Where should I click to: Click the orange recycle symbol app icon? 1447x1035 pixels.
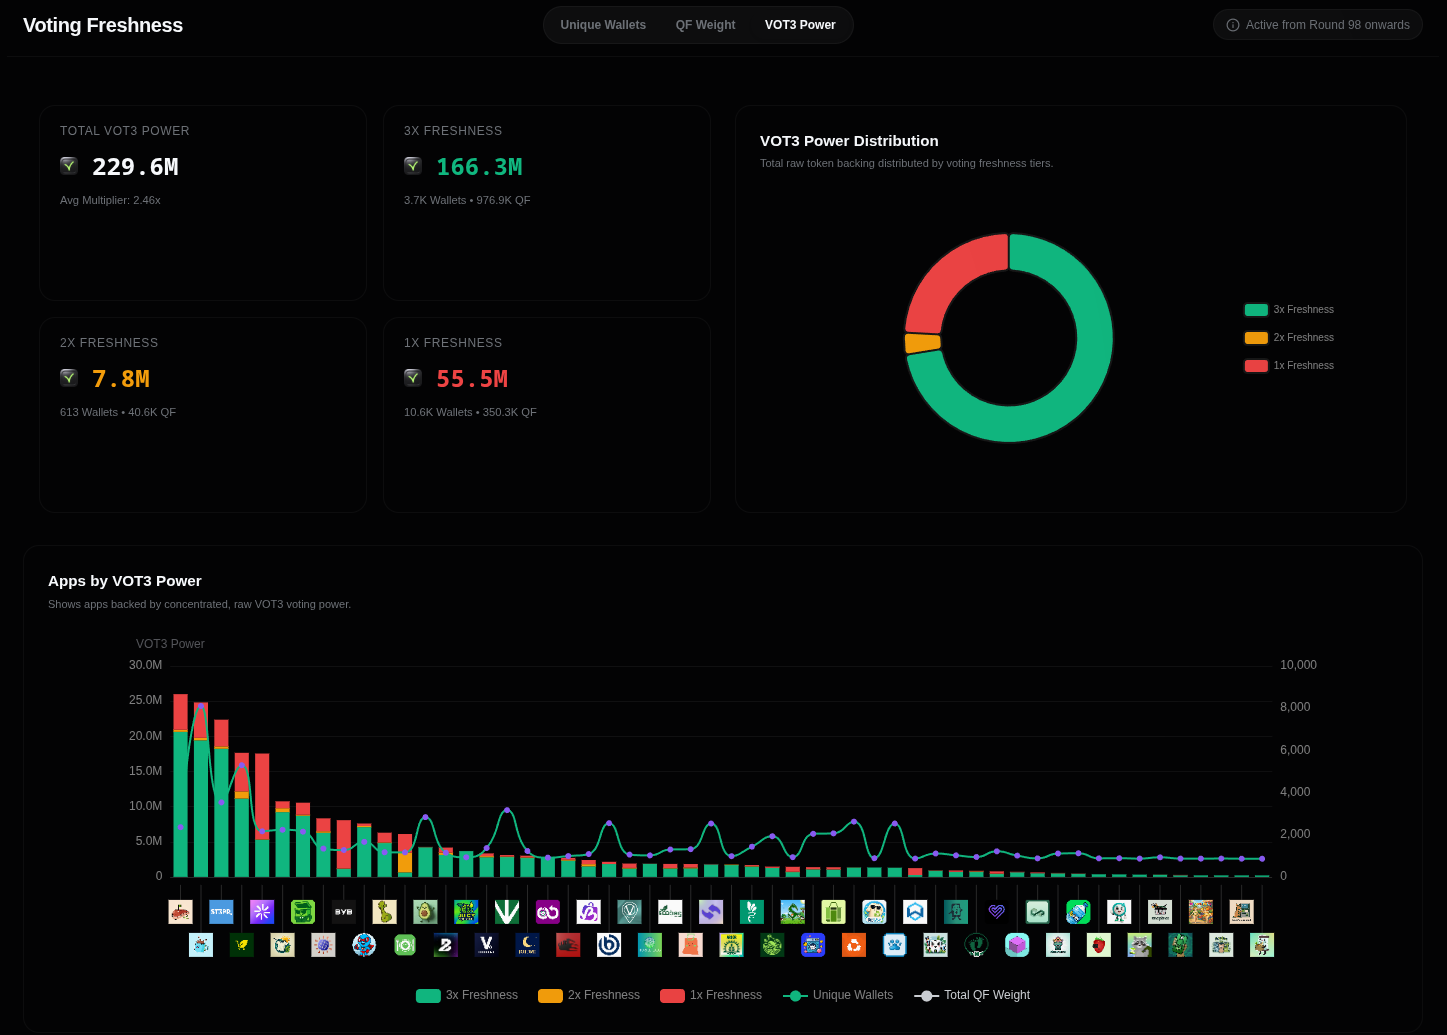[x=854, y=945]
